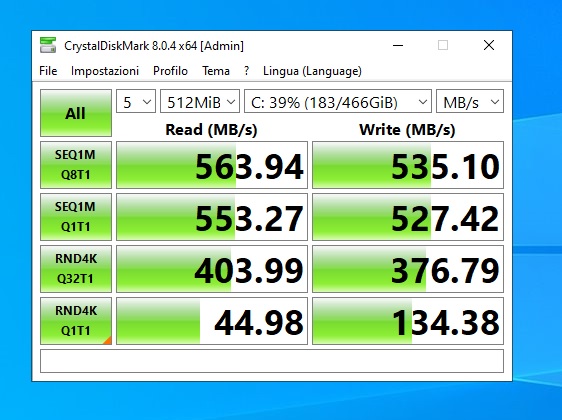Close the CrystalDiskMark window

click(x=489, y=45)
